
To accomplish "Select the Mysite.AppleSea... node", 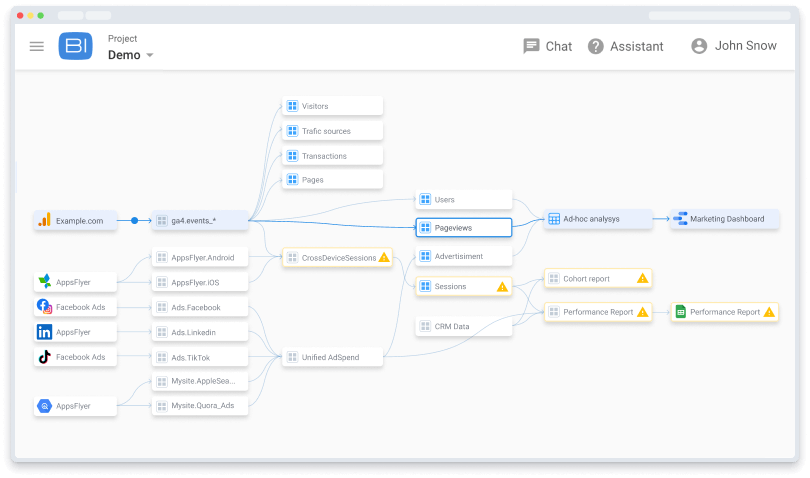I will (x=200, y=381).
